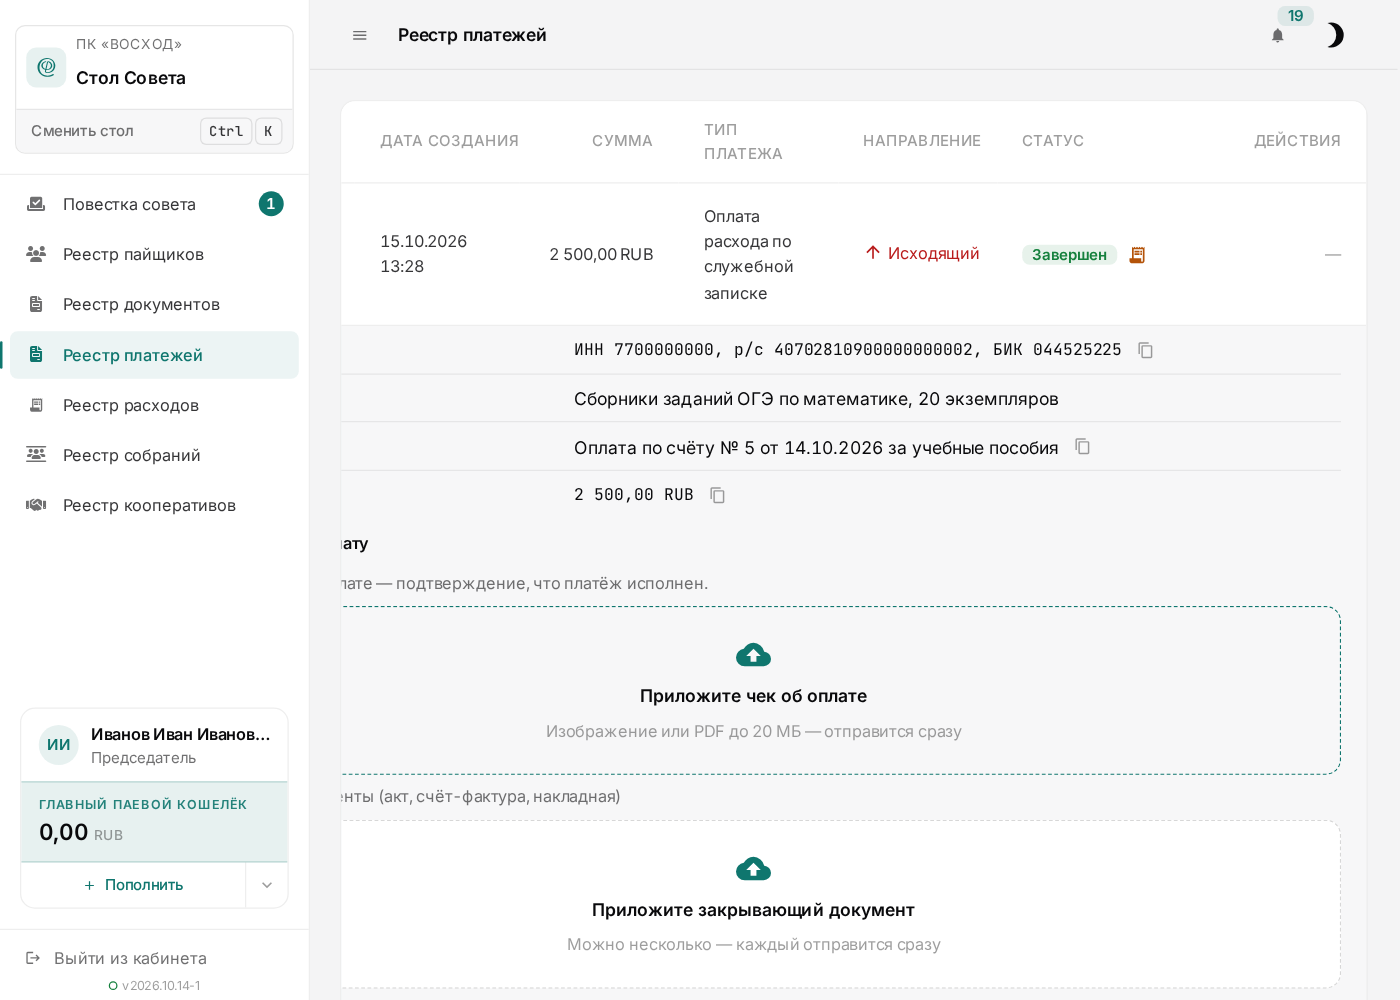1400x1000 pixels.
Task: Click the НАПРАВЛЕНИЕ column header
Action: (x=922, y=141)
